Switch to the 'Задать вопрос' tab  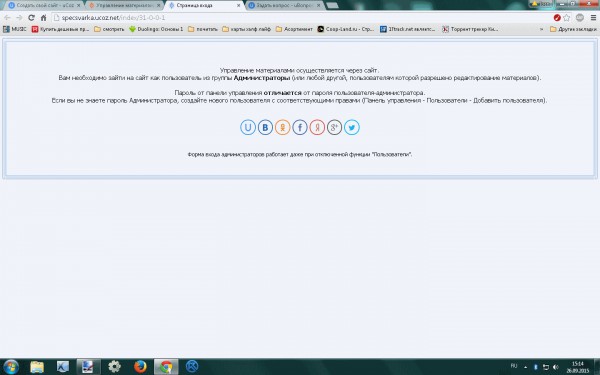point(284,5)
